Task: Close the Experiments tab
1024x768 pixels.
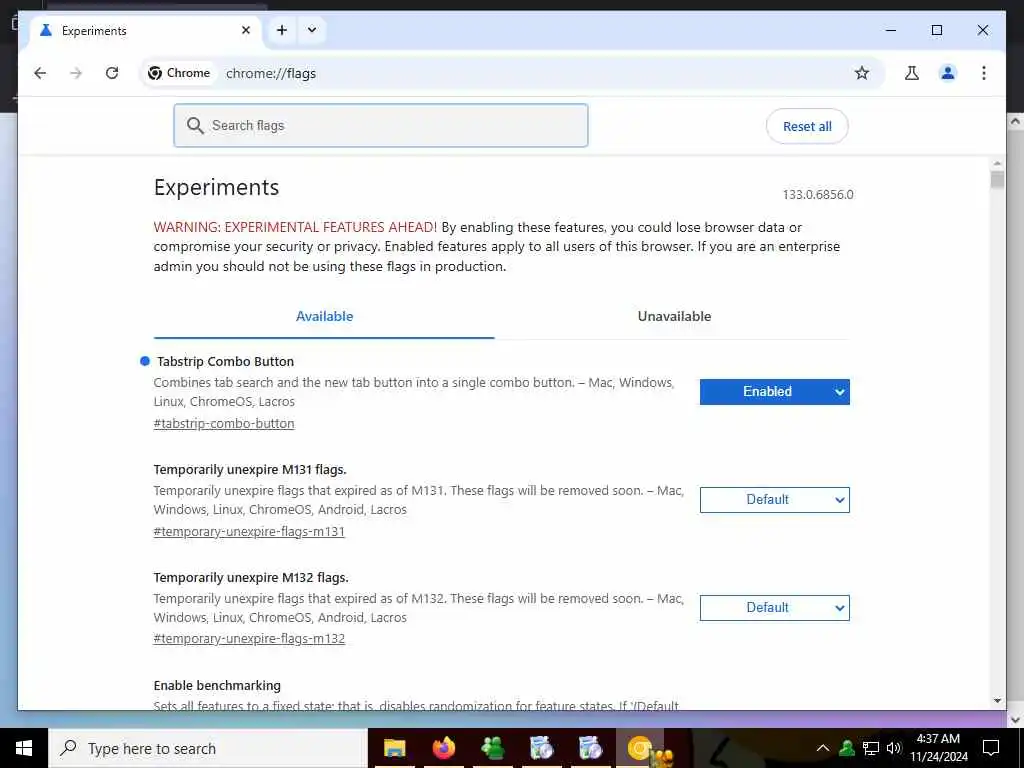Action: pyautogui.click(x=246, y=30)
